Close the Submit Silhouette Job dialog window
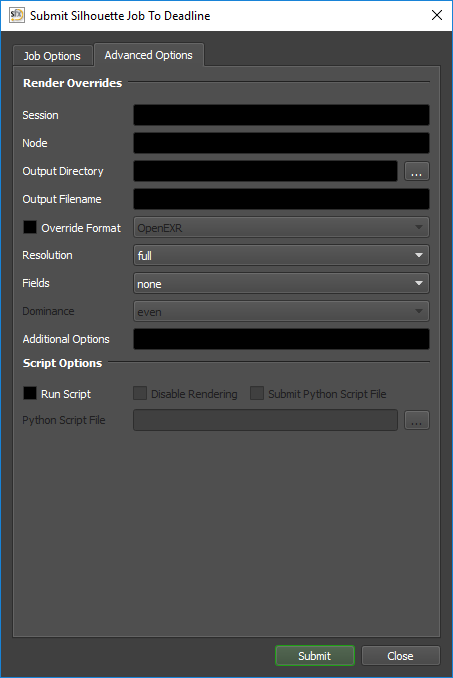The image size is (453, 678). pyautogui.click(x=437, y=15)
